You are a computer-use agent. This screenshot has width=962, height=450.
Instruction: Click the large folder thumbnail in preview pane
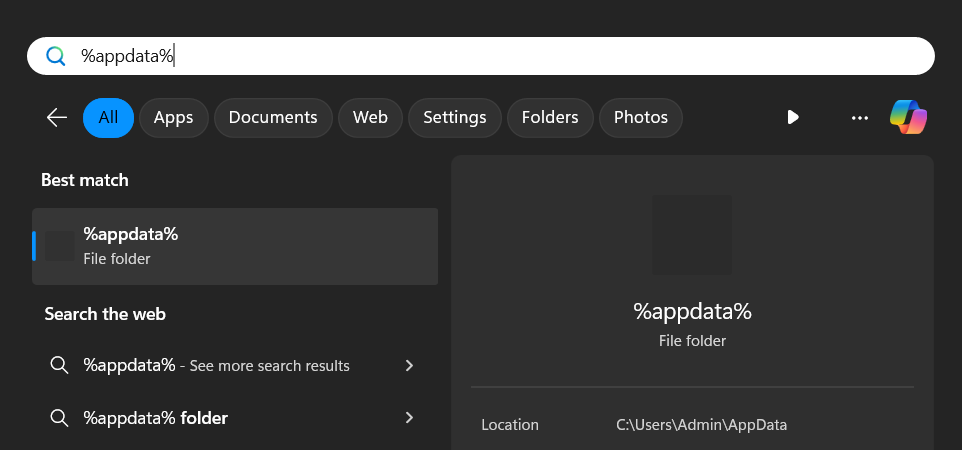(x=691, y=235)
